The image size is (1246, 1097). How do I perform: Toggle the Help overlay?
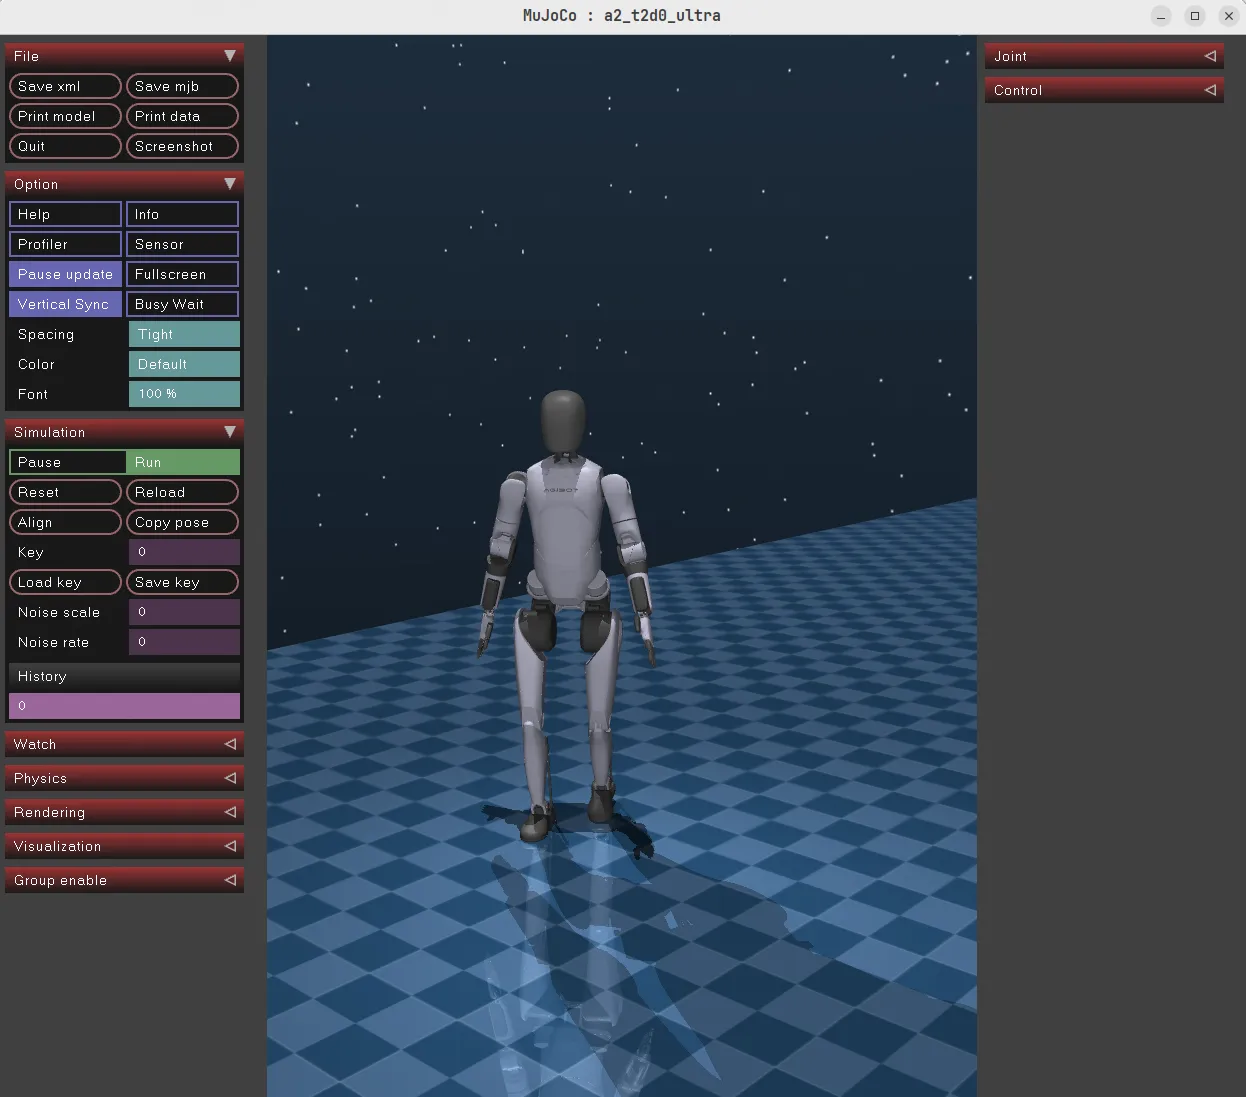(65, 214)
